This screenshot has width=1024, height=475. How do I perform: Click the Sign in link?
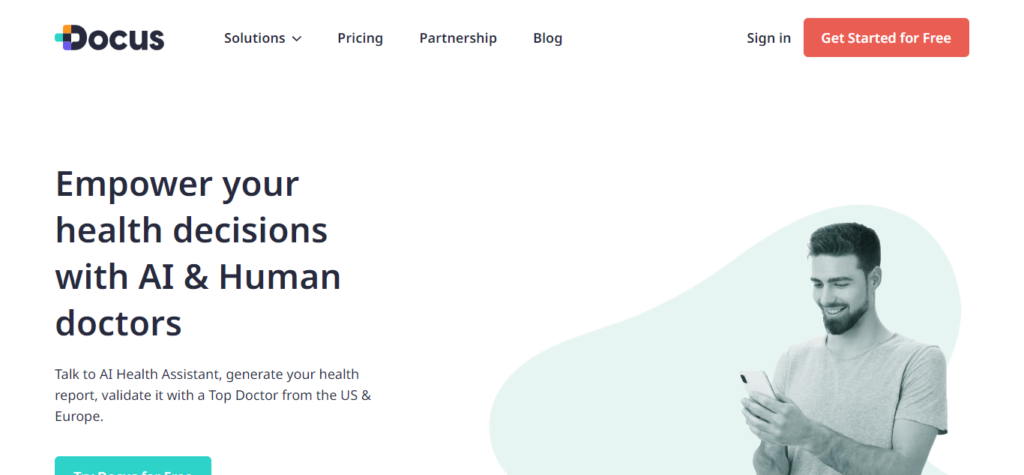point(768,38)
